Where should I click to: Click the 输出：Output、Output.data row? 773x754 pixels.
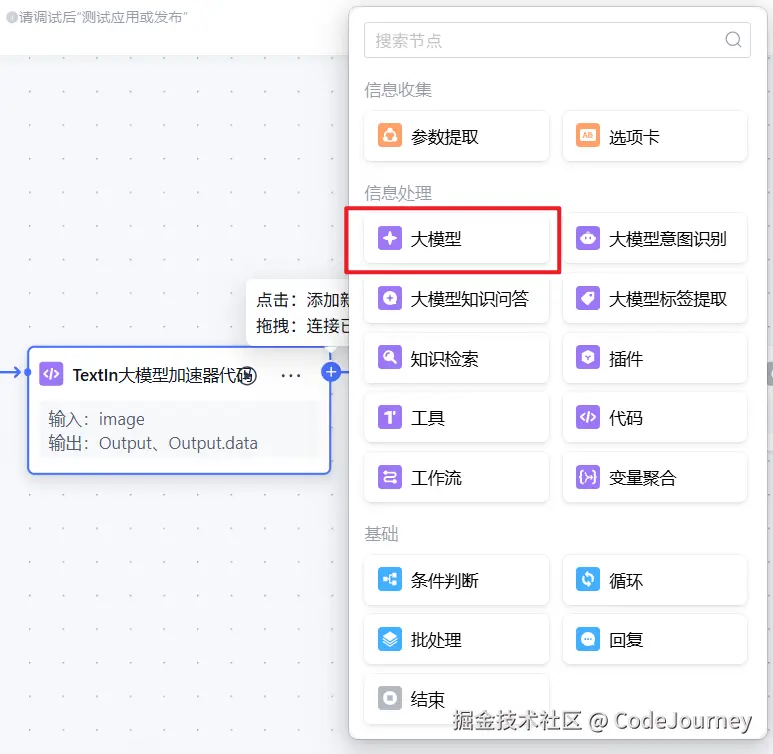point(153,443)
